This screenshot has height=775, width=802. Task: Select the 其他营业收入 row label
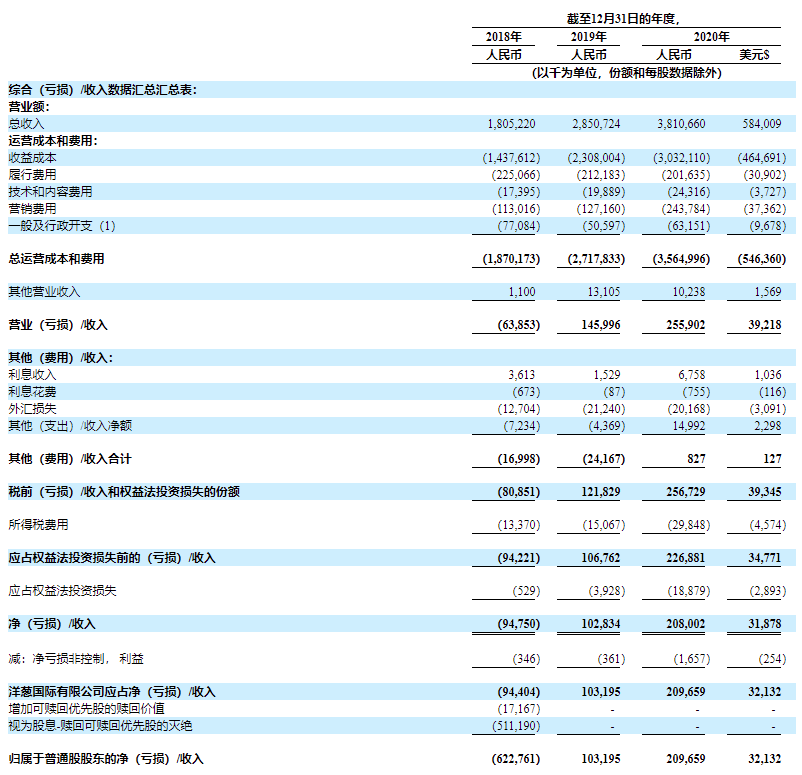(44, 292)
